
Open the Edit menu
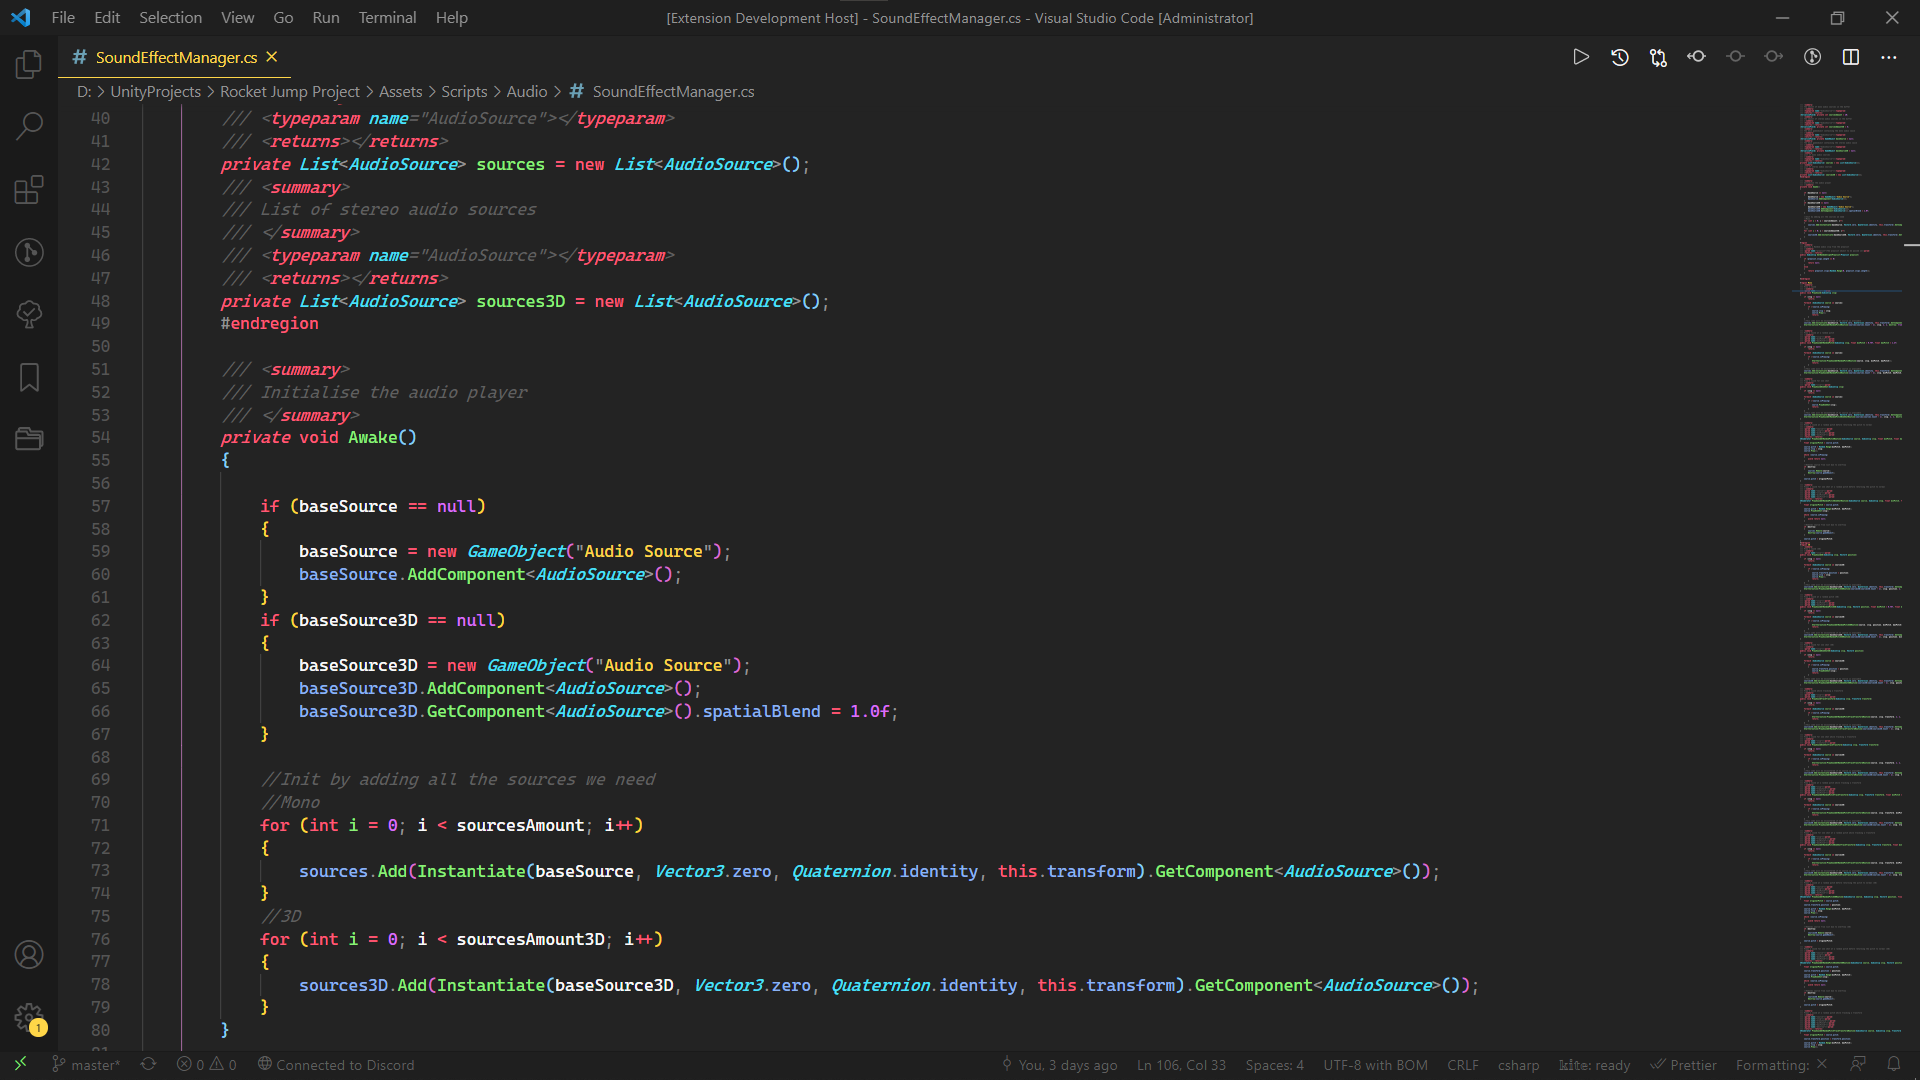[107, 17]
